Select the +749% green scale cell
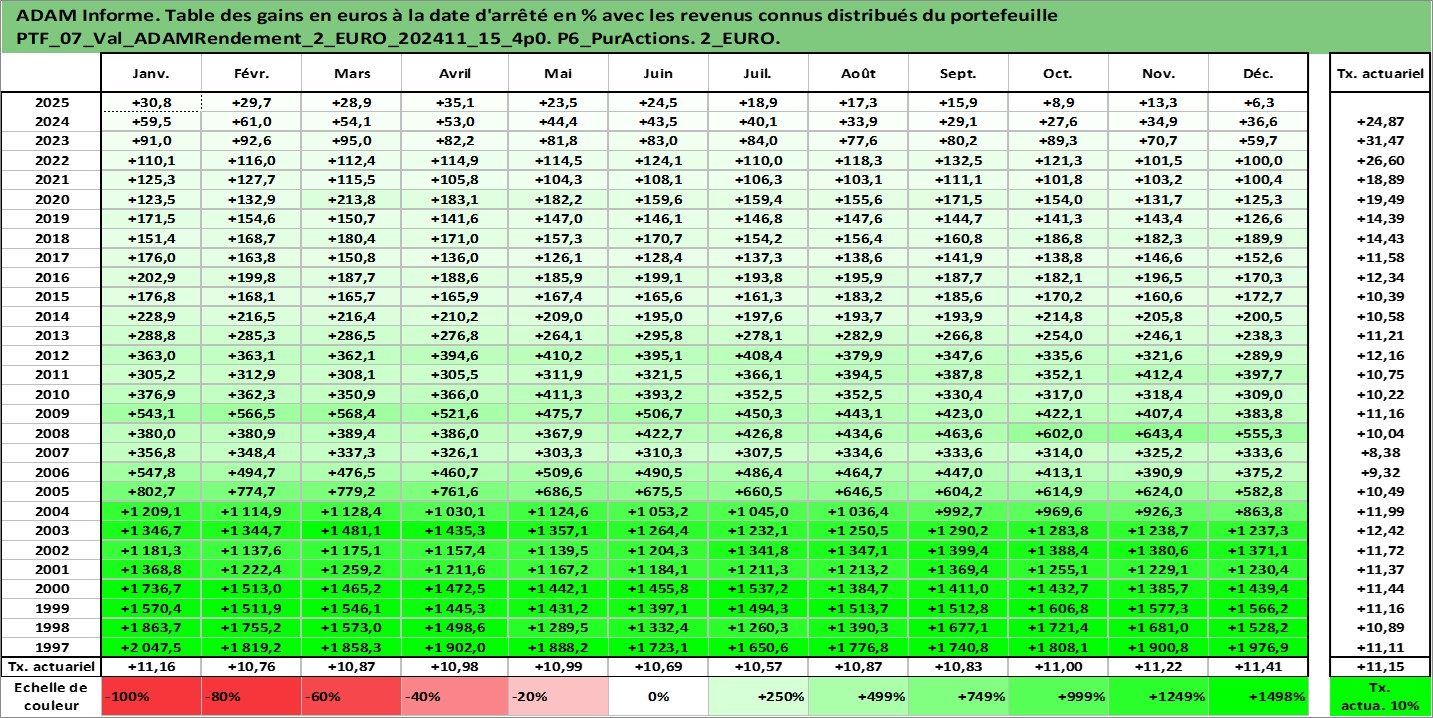This screenshot has height=718, width=1433. [x=958, y=696]
